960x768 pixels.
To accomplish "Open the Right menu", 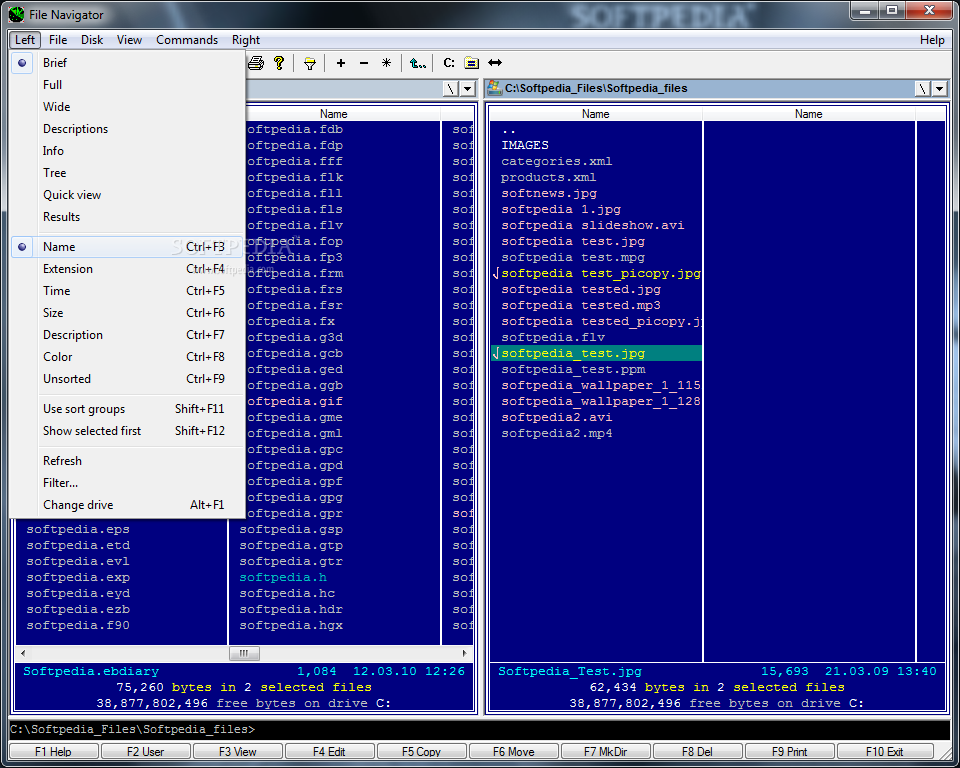I will click(246, 40).
